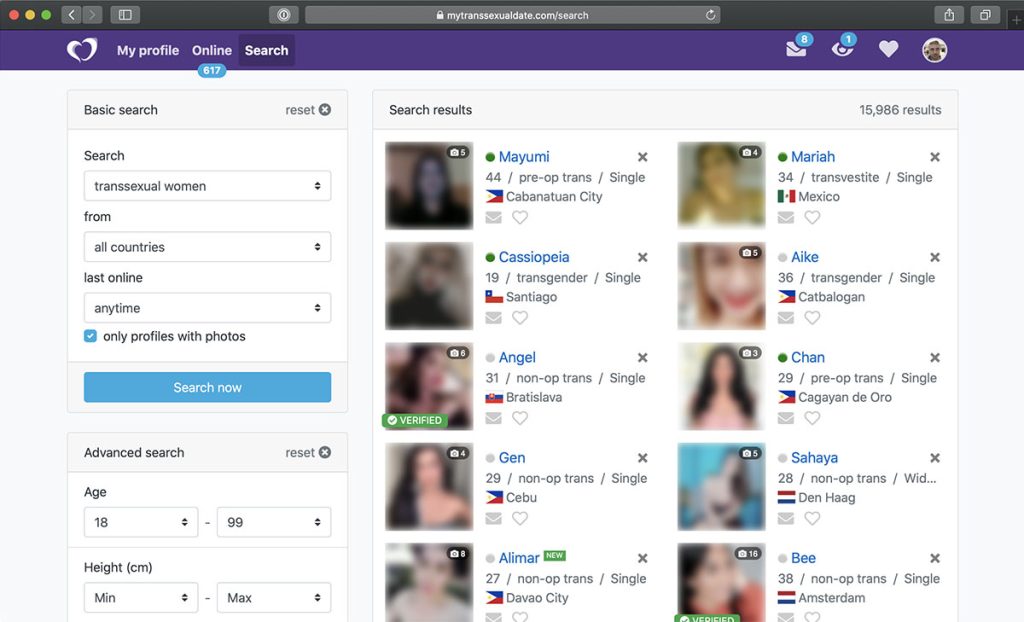The image size is (1024, 622).
Task: Open Gen's profile photo thumbnail
Action: tap(429, 487)
